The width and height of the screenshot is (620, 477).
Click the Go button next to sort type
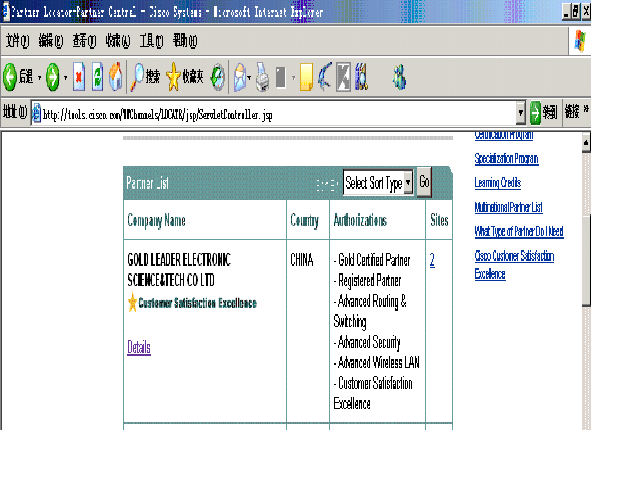pos(424,182)
